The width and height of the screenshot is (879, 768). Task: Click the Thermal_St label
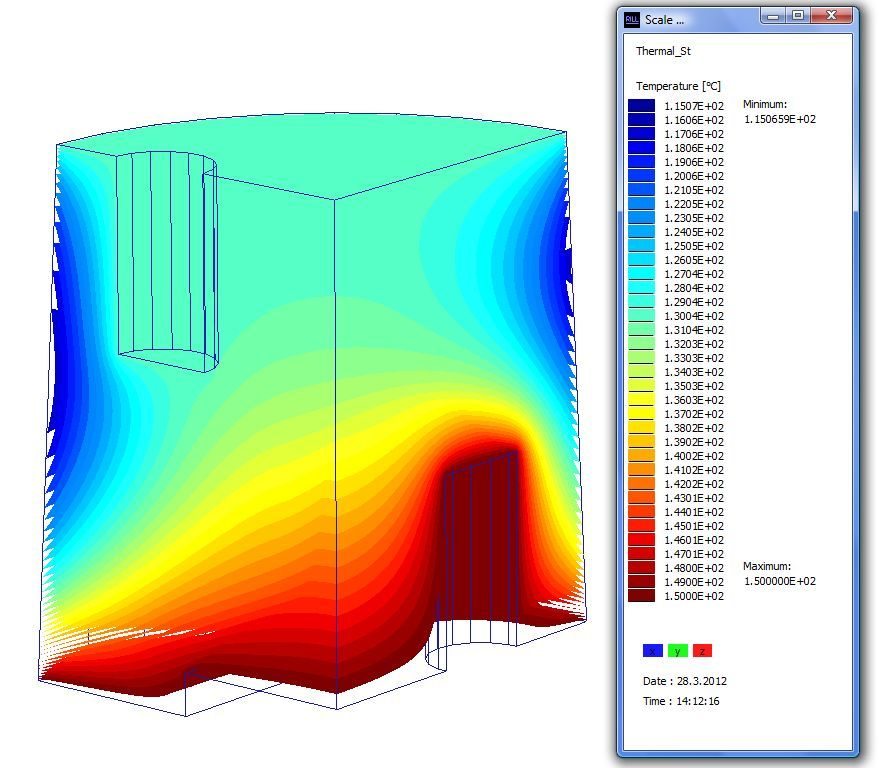663,51
